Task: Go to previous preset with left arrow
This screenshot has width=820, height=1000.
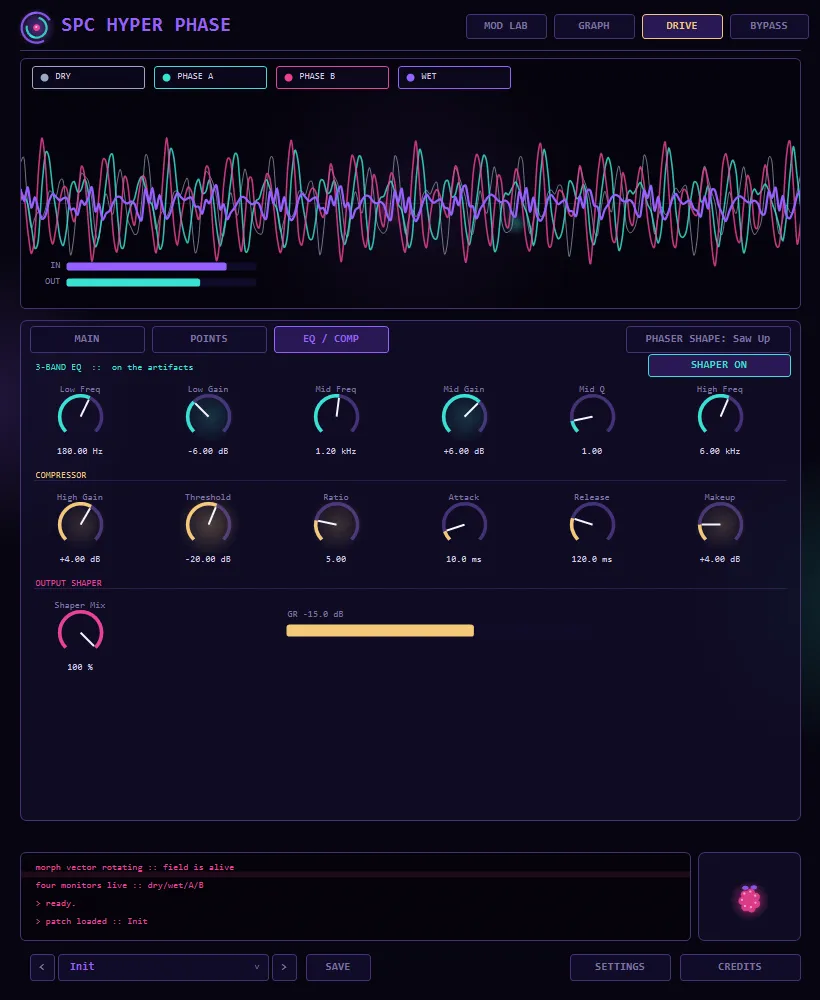Action: (x=42, y=967)
